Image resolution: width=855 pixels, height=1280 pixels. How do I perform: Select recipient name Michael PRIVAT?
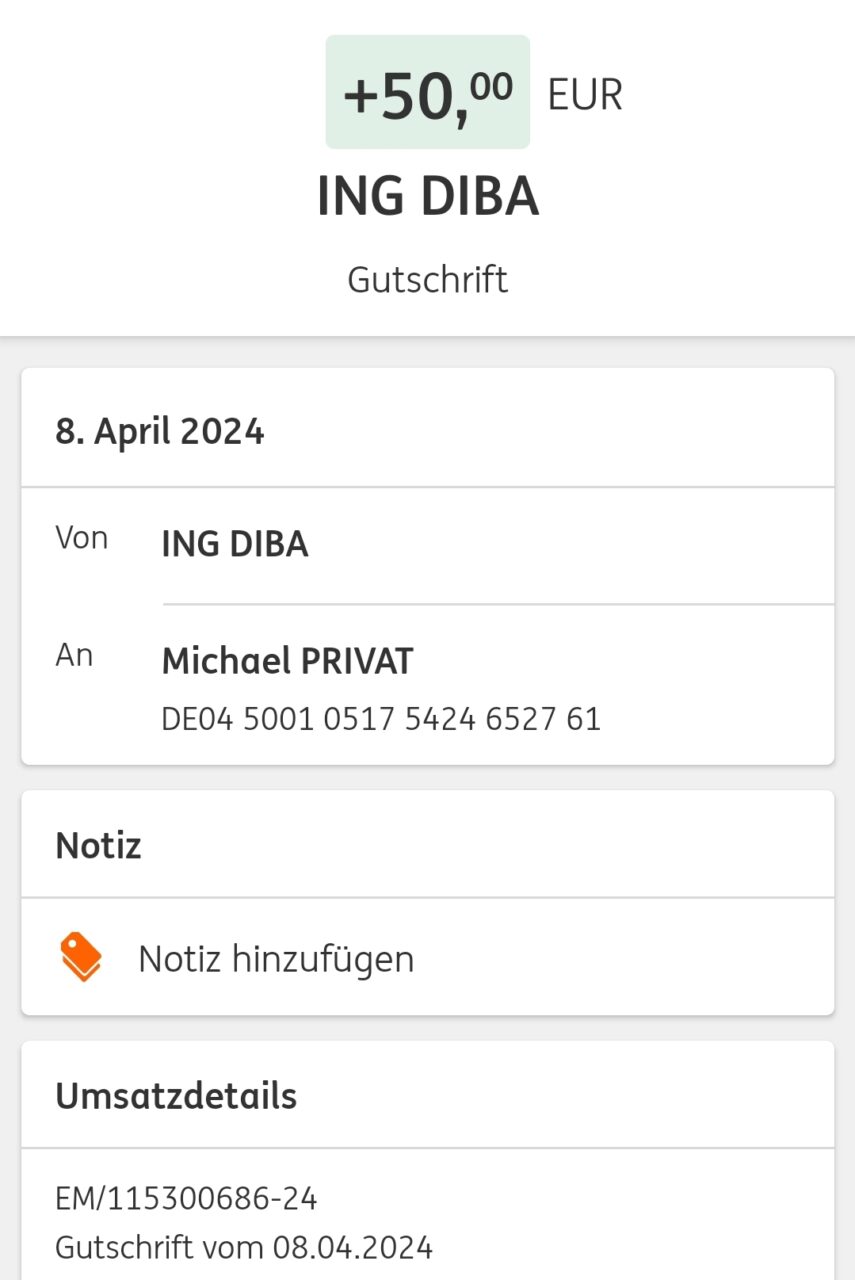(x=287, y=661)
